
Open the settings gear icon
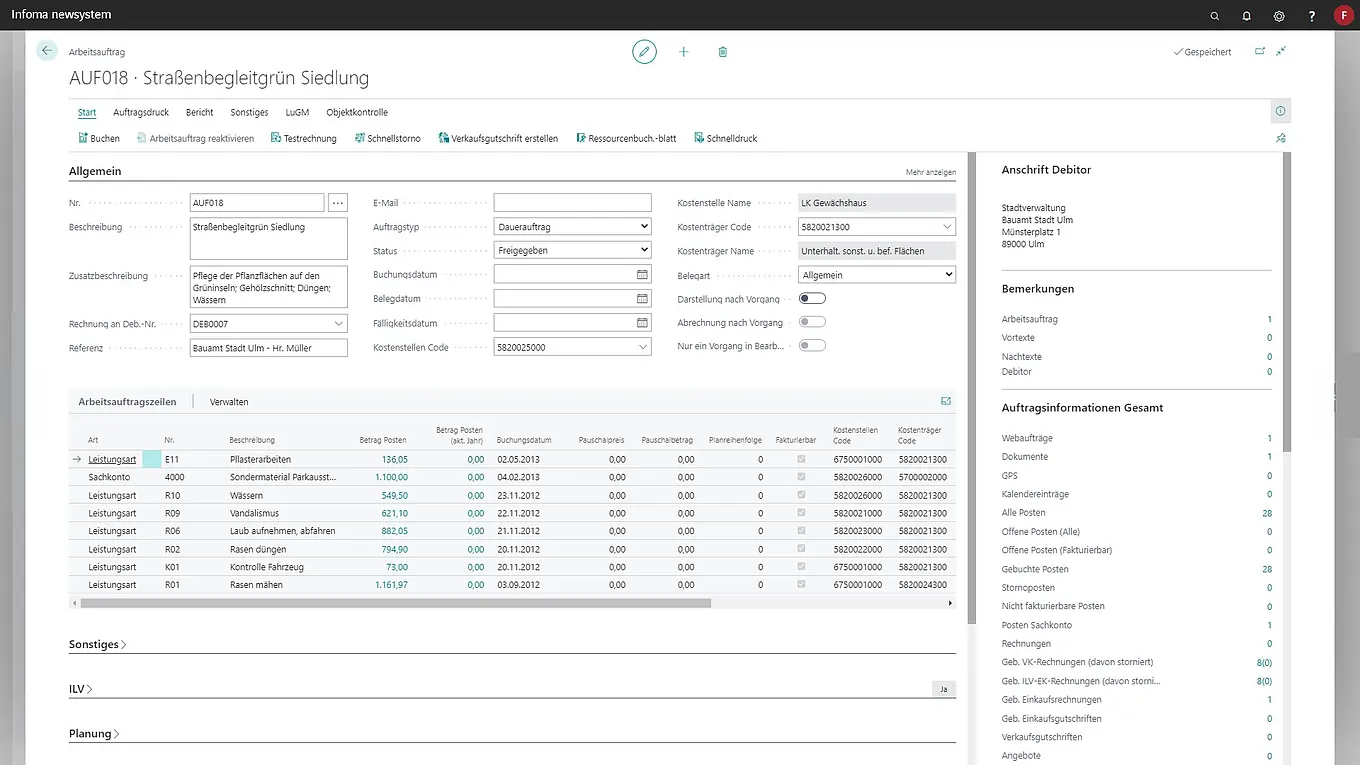point(1279,16)
